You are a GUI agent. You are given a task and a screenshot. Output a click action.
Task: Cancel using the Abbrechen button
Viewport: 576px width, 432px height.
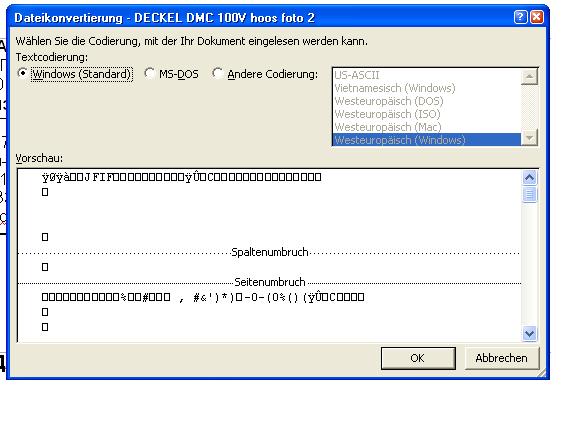[x=501, y=358]
